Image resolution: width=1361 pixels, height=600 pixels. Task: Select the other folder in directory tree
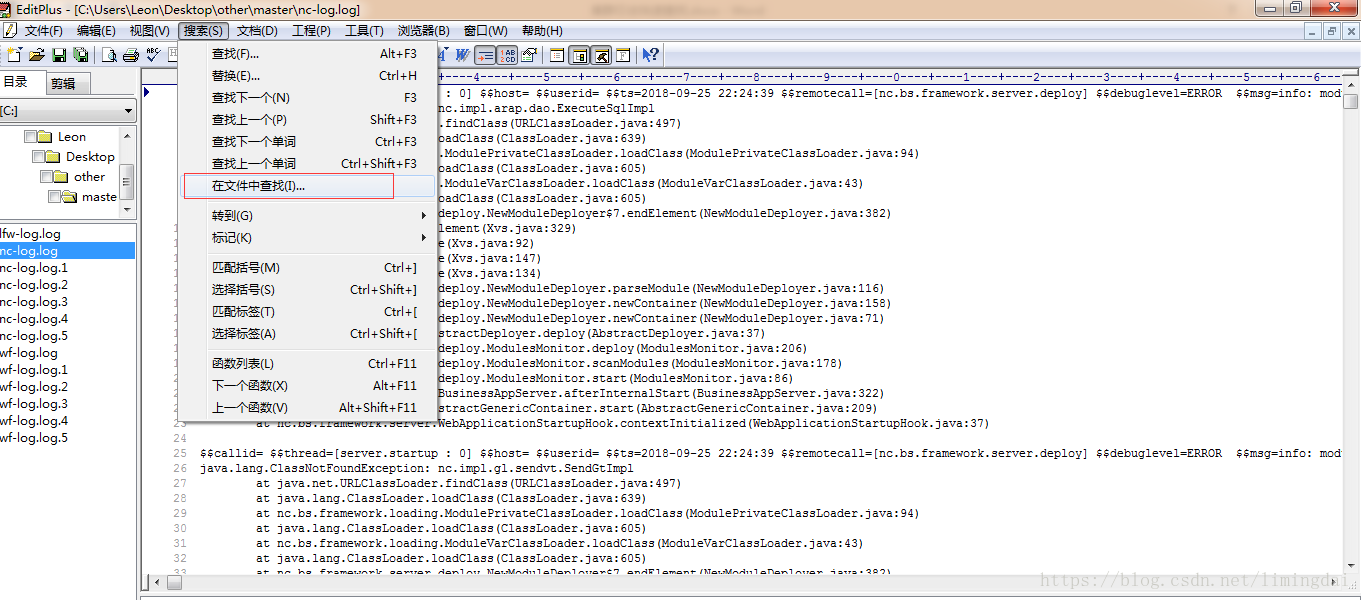point(89,177)
